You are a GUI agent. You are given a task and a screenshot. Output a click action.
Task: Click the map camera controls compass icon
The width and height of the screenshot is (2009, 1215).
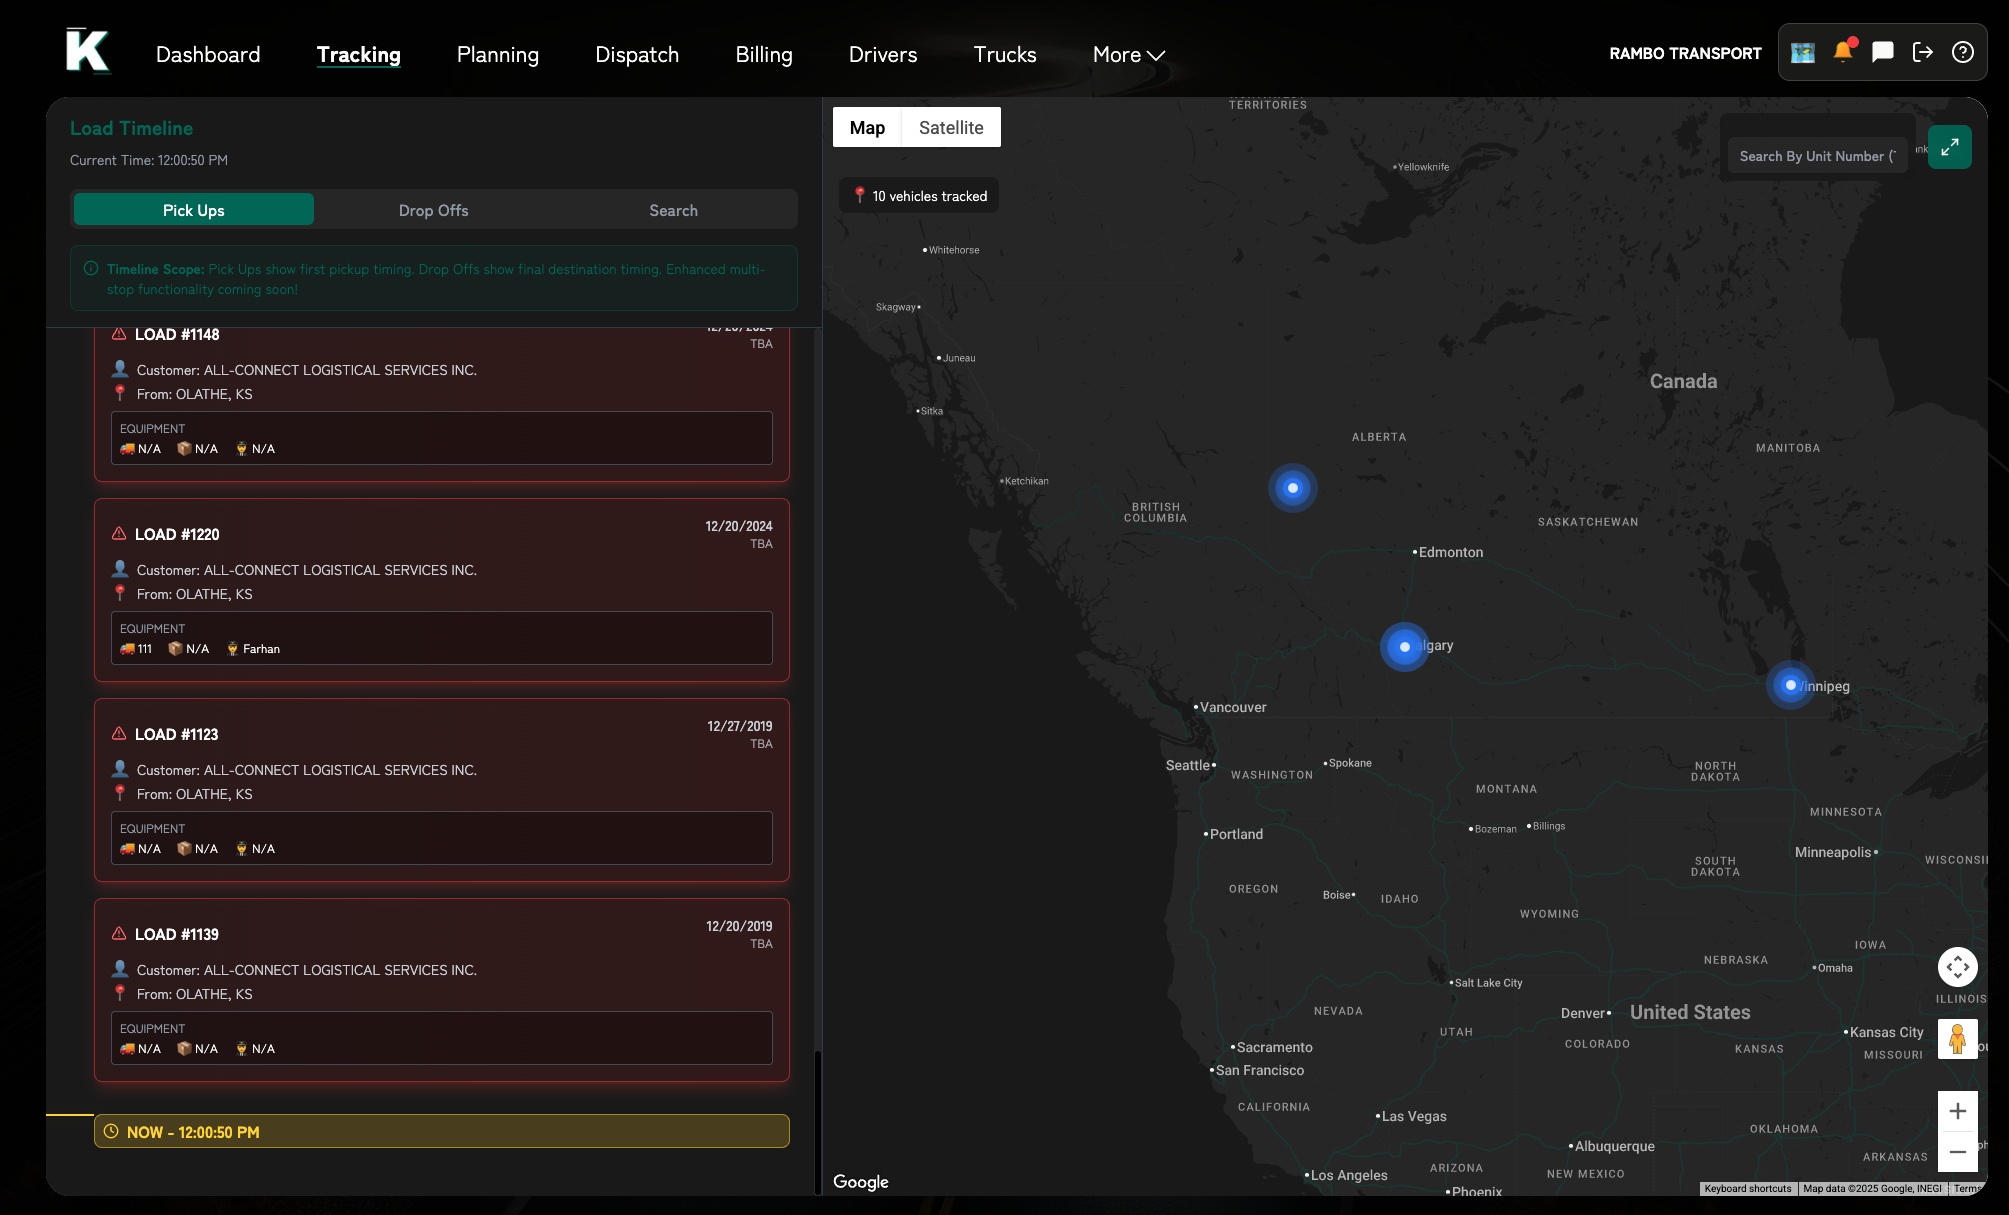pyautogui.click(x=1957, y=967)
